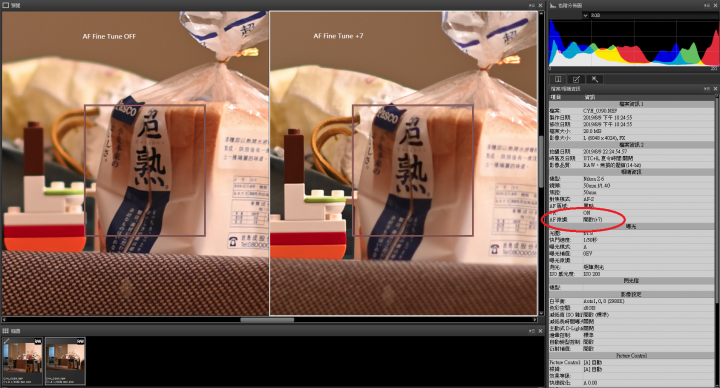This screenshot has width=720, height=388.
Task: Click the 0EV exposure compensation value
Action: pyautogui.click(x=587, y=253)
